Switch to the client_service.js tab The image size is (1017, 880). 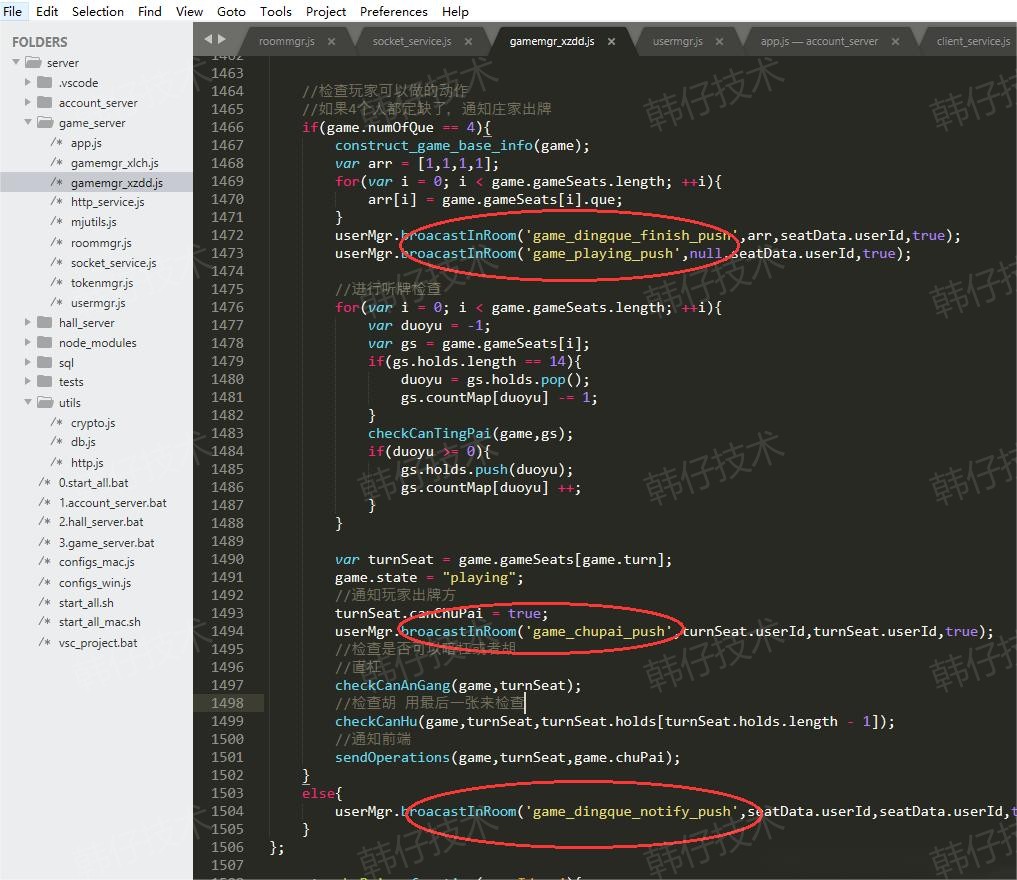pos(973,41)
